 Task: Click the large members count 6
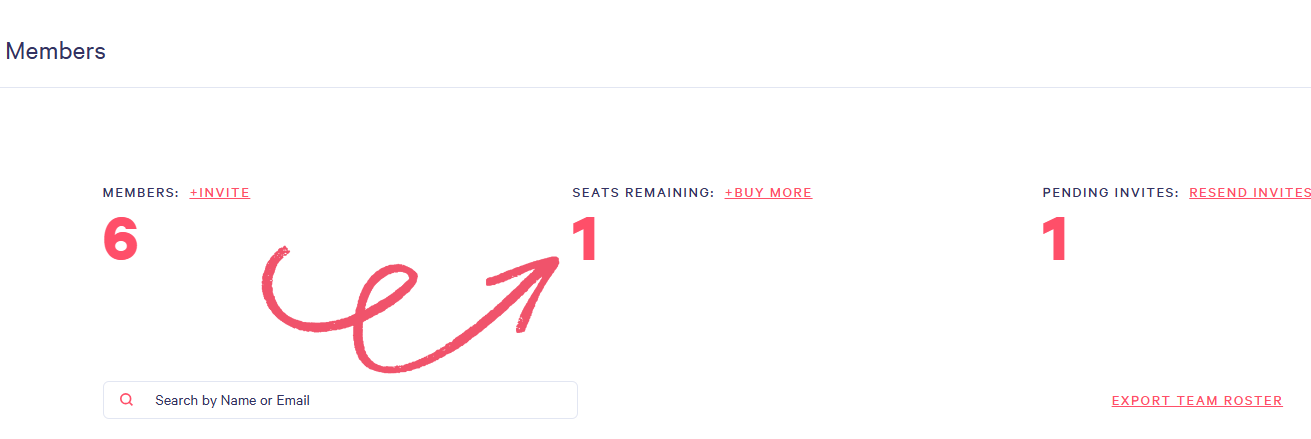click(x=120, y=241)
